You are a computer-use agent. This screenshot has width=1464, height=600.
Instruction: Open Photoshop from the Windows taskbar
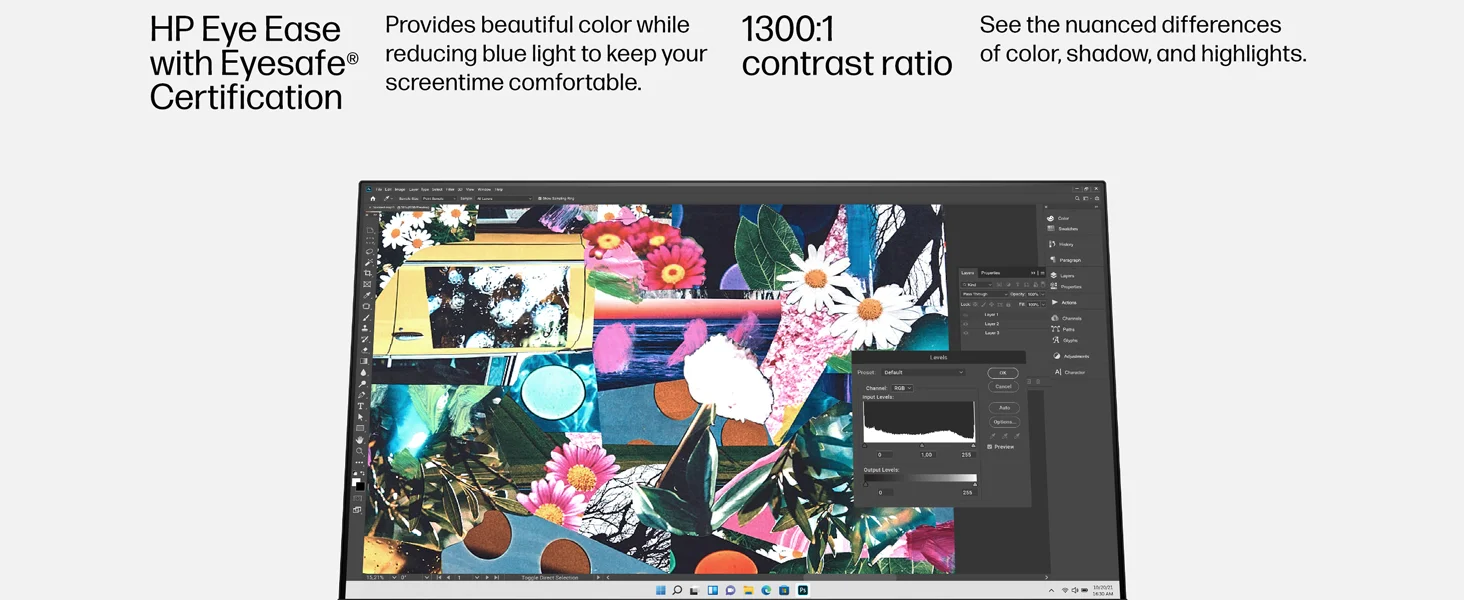click(x=802, y=591)
